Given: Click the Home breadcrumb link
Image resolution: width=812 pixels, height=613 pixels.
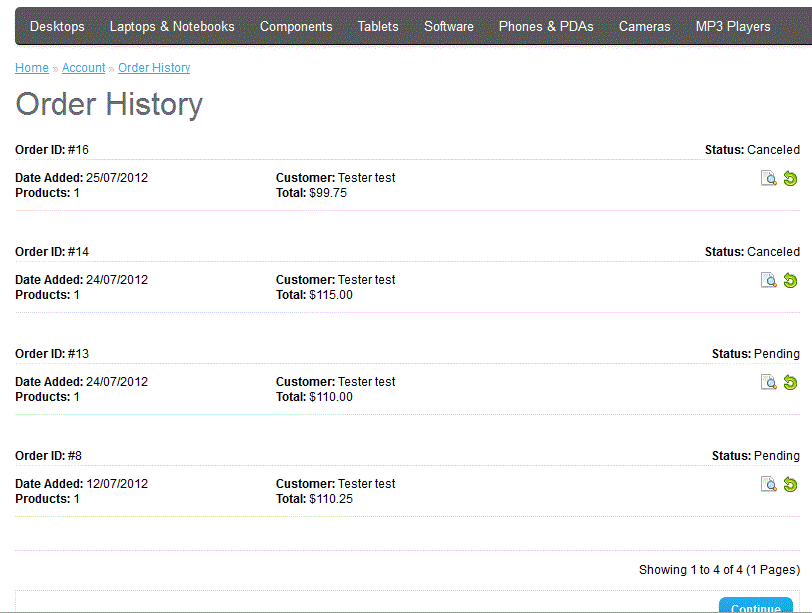Looking at the screenshot, I should coord(32,68).
